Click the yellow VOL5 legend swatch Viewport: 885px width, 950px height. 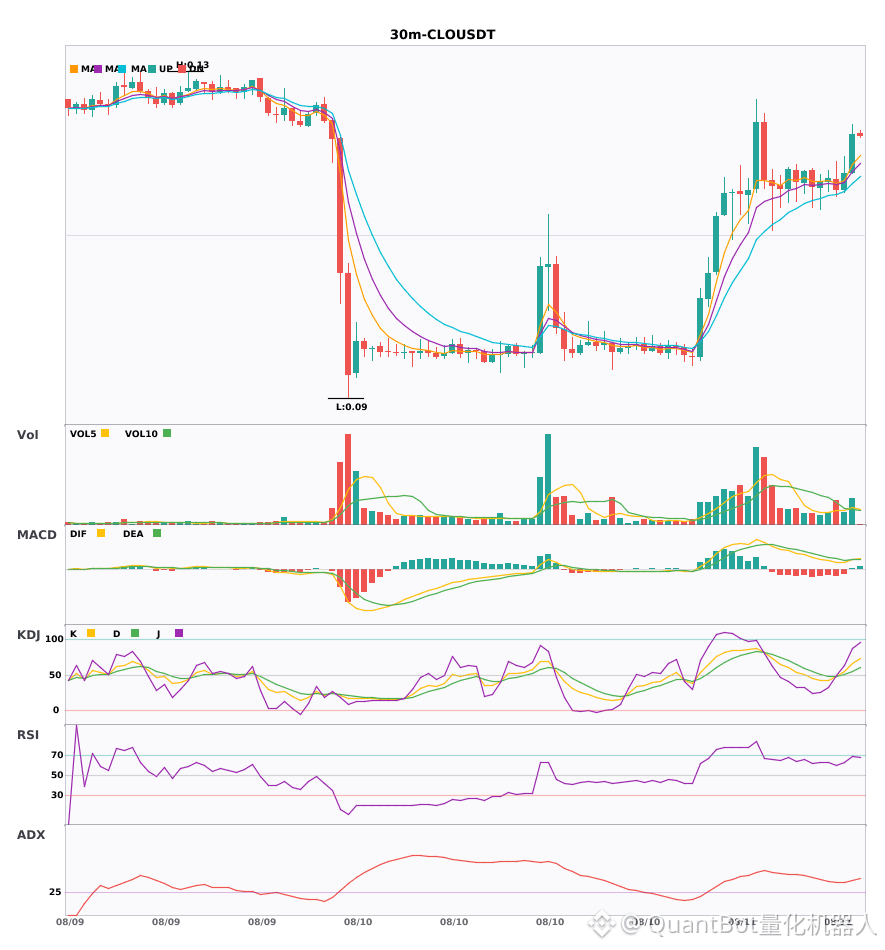[105, 433]
